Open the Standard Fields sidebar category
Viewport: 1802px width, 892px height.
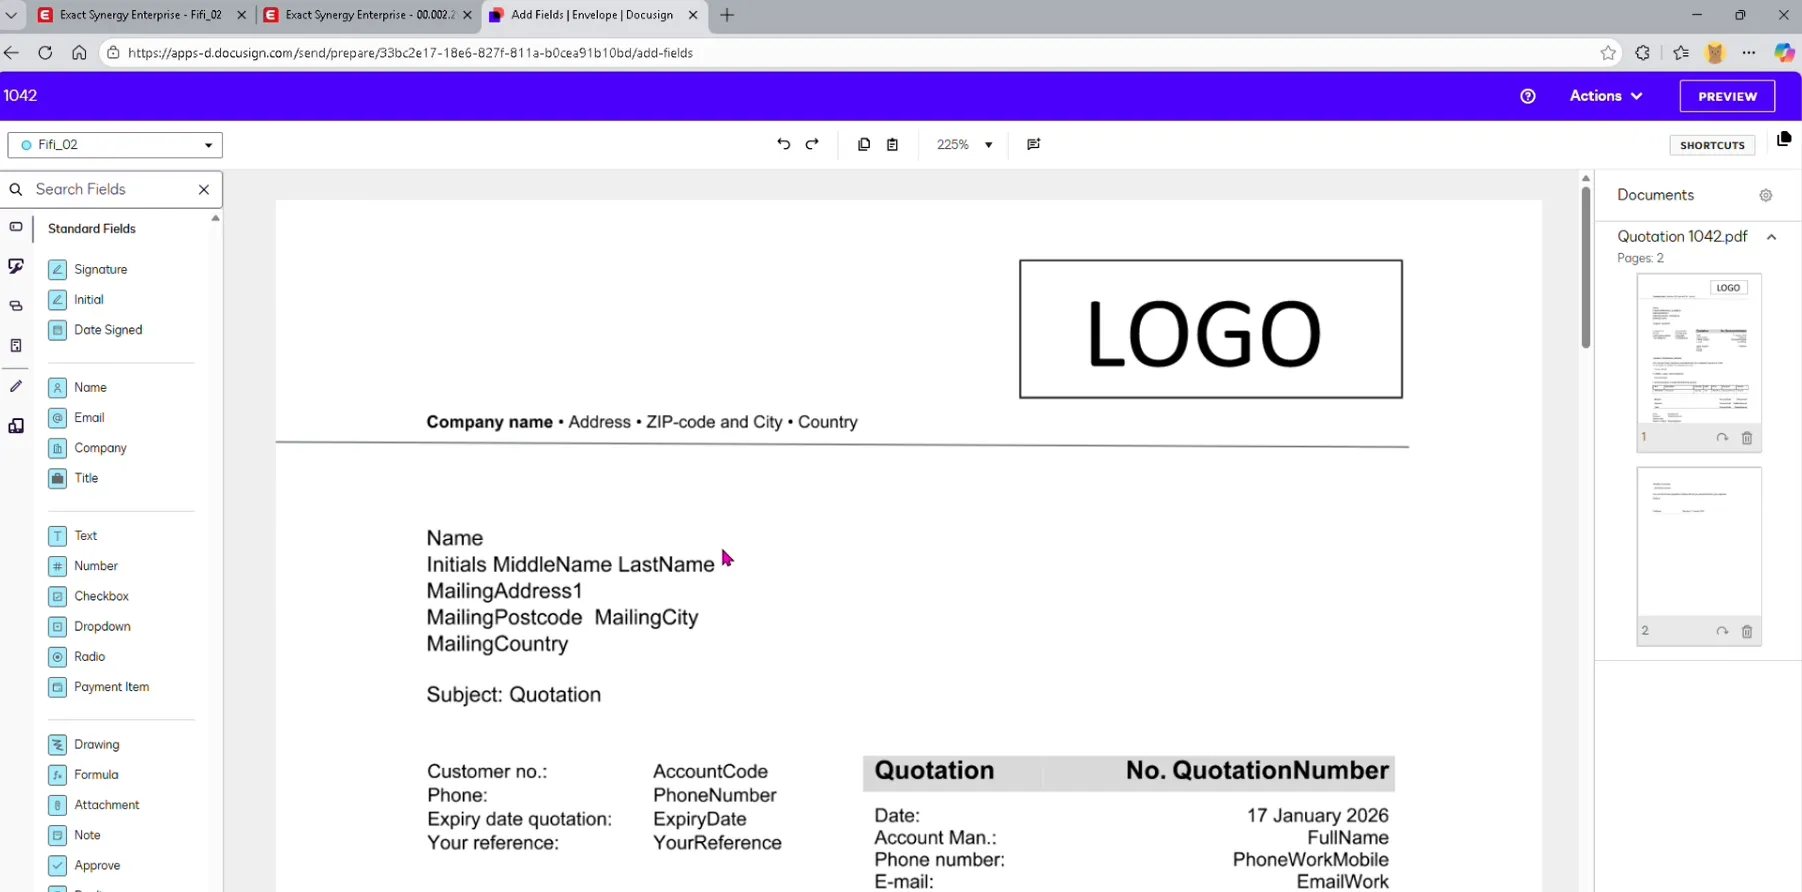(16, 227)
